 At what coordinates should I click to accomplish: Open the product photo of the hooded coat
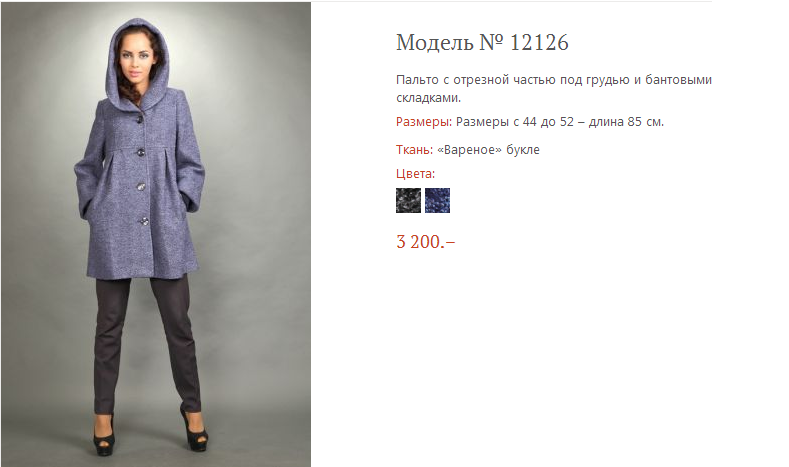click(x=156, y=235)
